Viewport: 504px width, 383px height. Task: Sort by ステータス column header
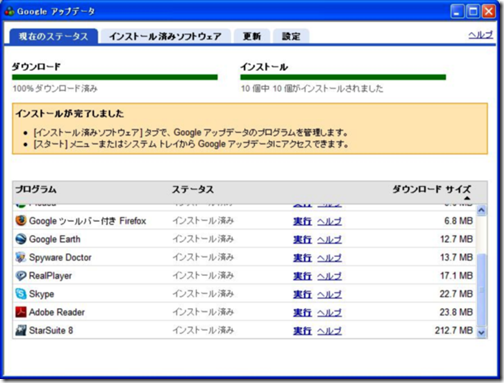[193, 189]
